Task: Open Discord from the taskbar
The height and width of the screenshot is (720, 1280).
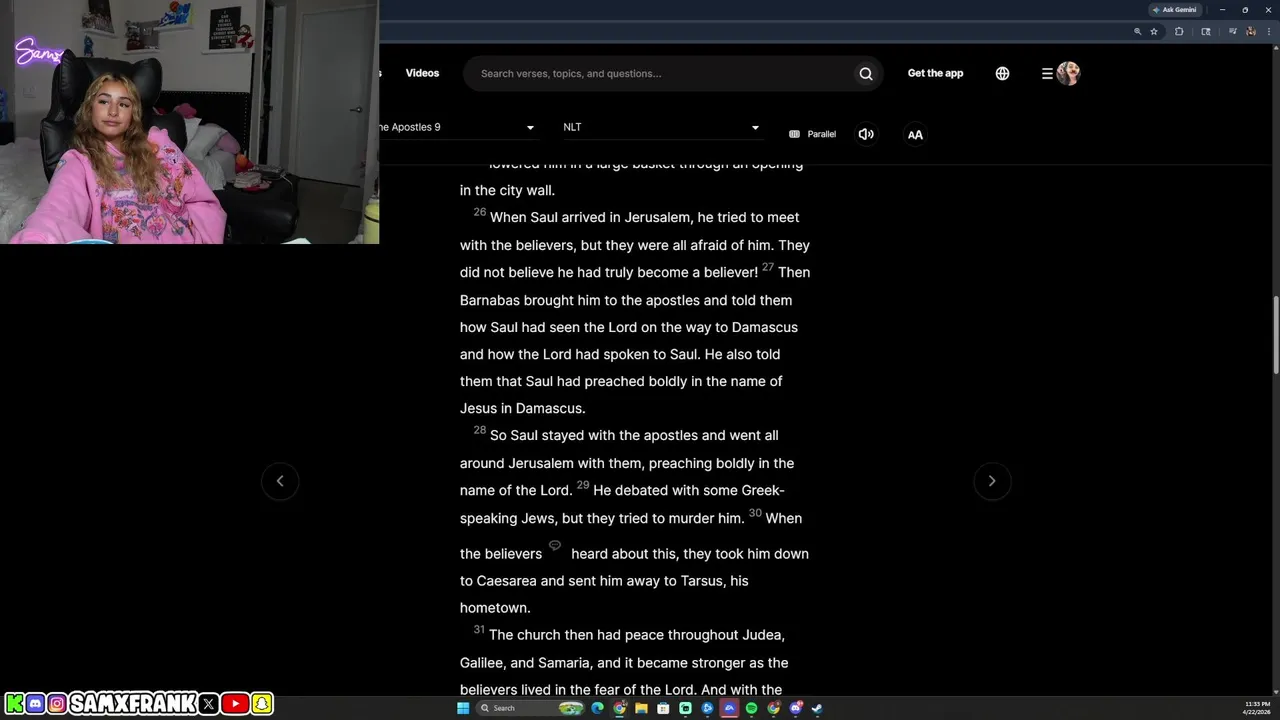Action: pyautogui.click(x=795, y=708)
